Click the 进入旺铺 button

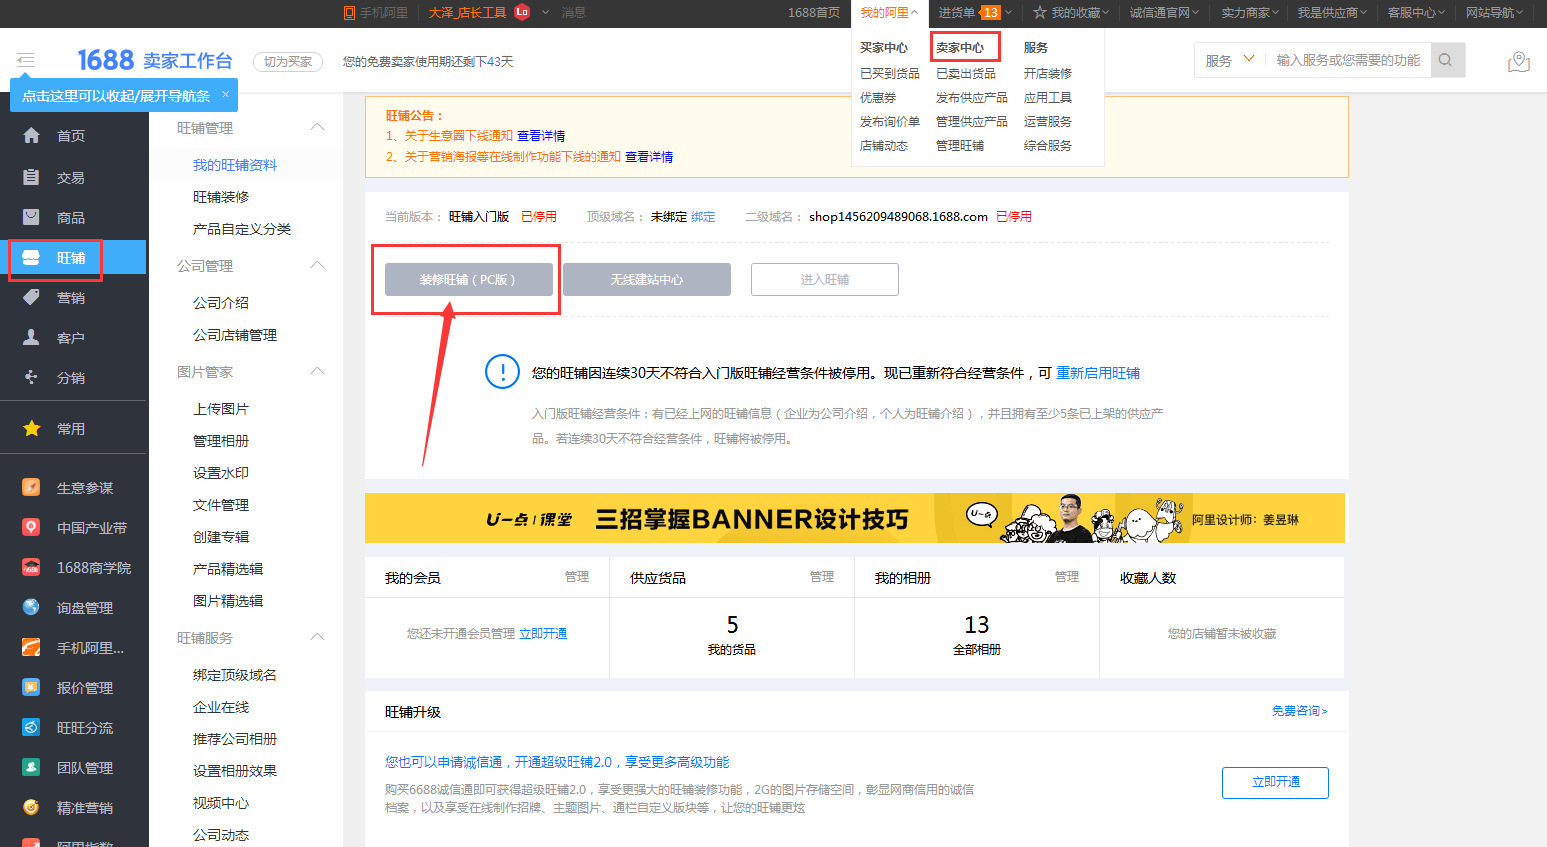825,280
